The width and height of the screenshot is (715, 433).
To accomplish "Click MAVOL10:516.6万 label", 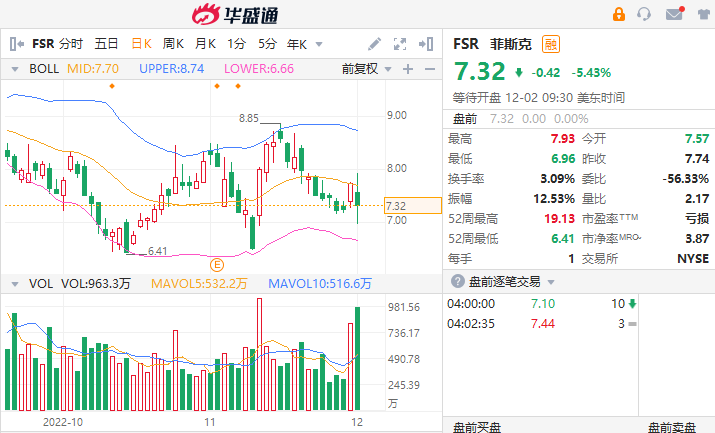I will (320, 284).
